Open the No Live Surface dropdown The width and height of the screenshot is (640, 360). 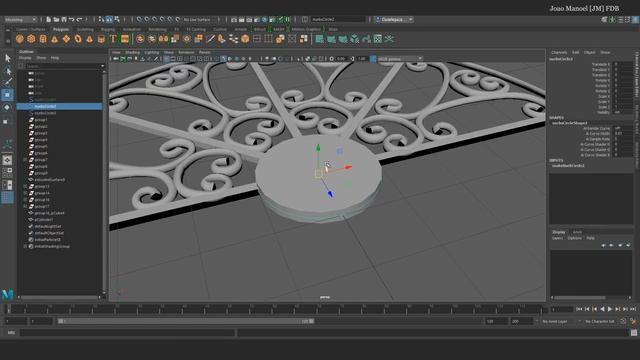pyautogui.click(x=198, y=20)
